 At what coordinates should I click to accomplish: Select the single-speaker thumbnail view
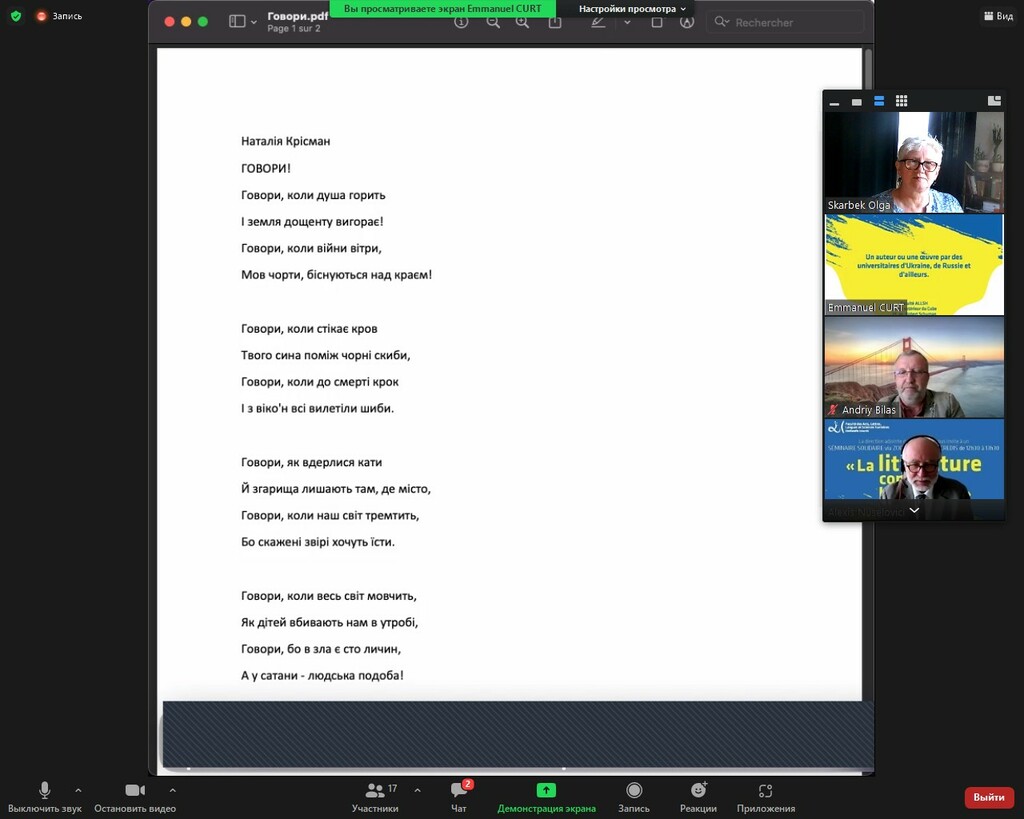[857, 101]
